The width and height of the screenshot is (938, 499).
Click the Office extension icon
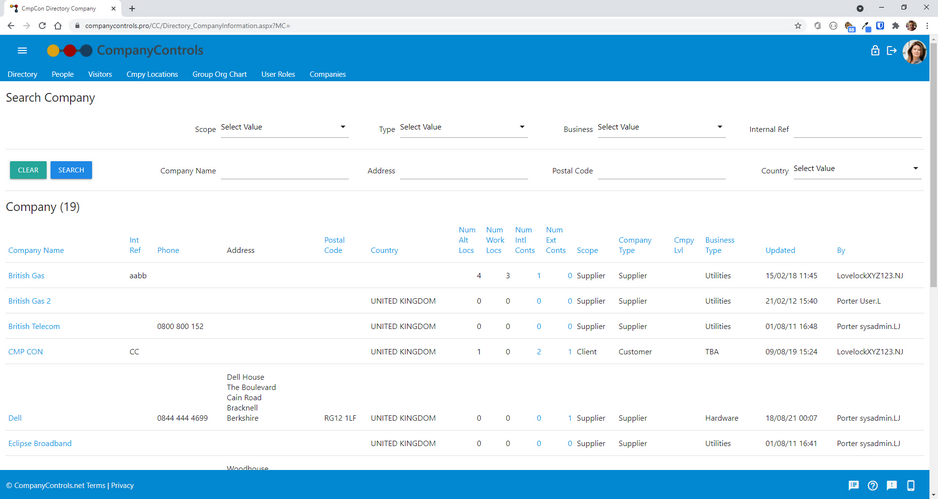[x=818, y=26]
